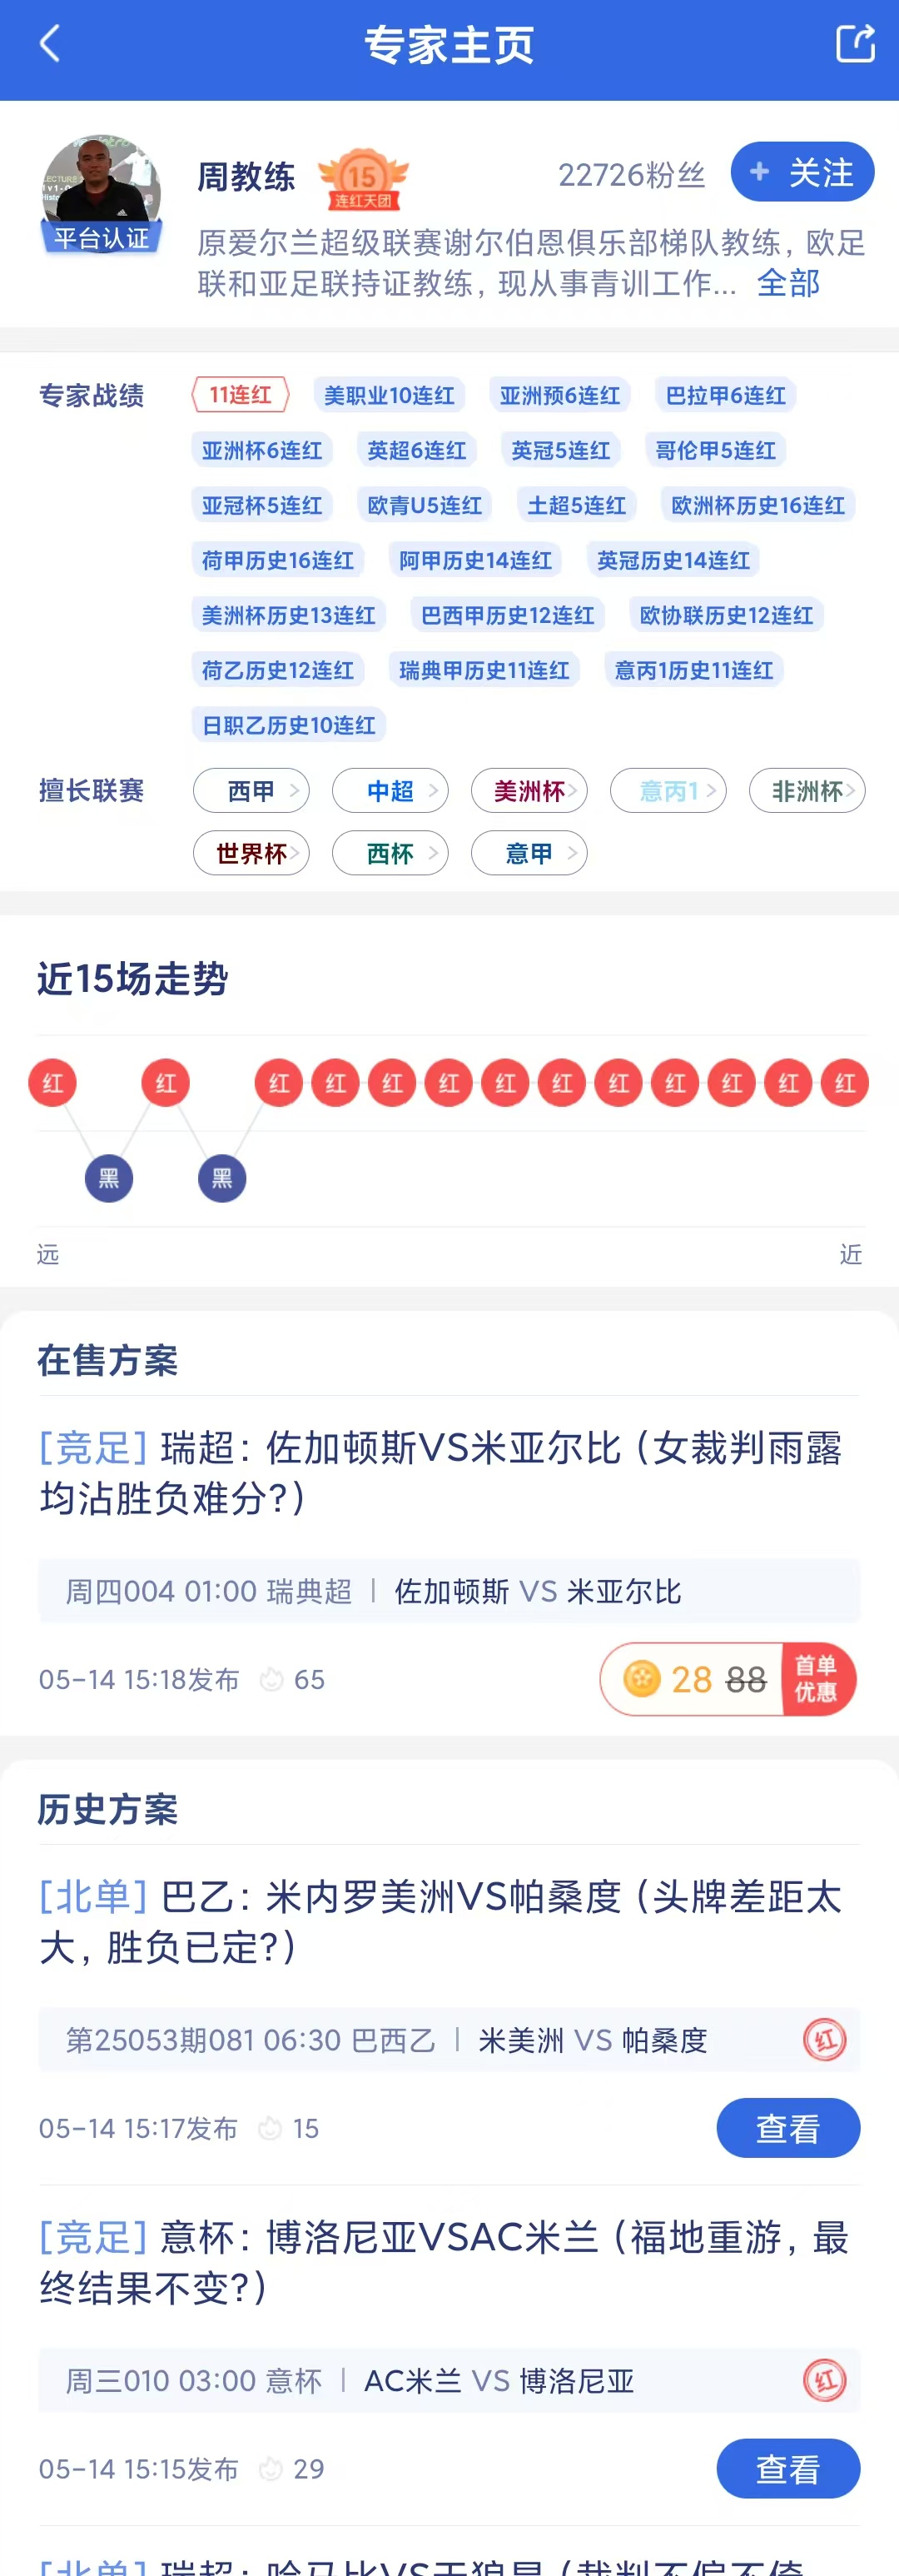Tap the back arrow icon
The width and height of the screenshot is (899, 2576).
[50, 44]
